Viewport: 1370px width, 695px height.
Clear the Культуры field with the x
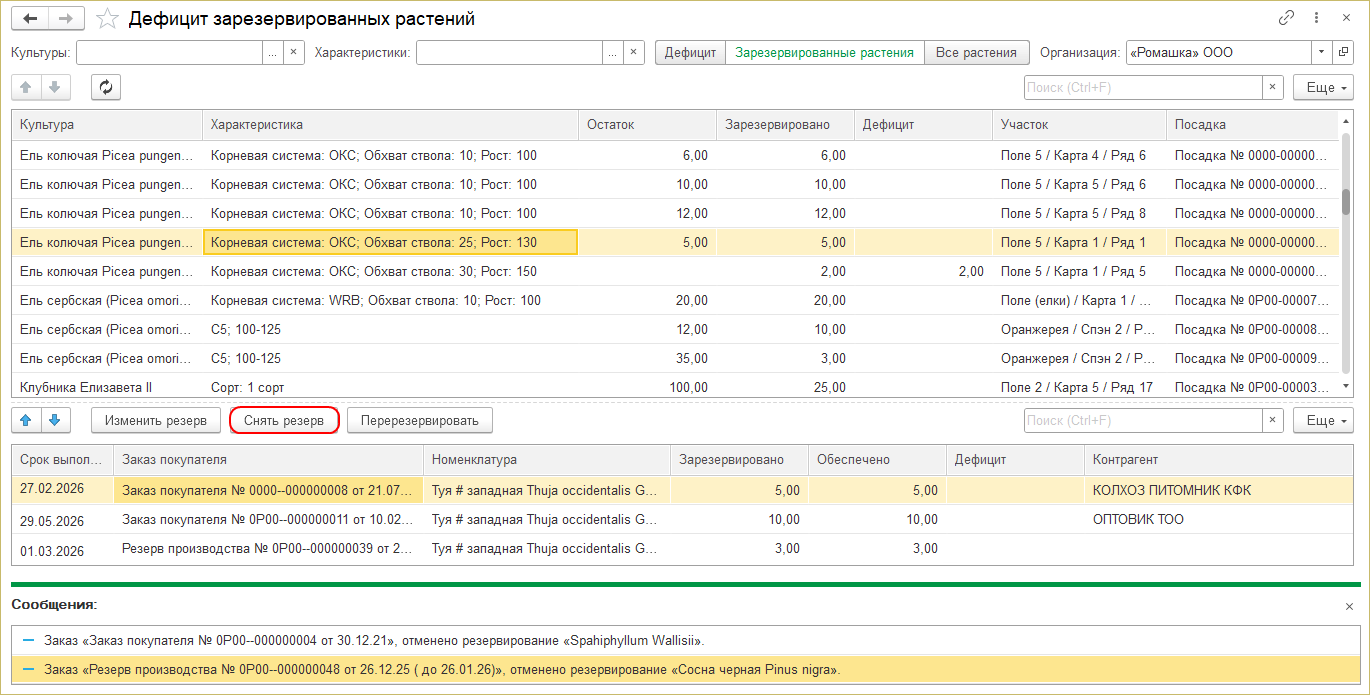(293, 53)
